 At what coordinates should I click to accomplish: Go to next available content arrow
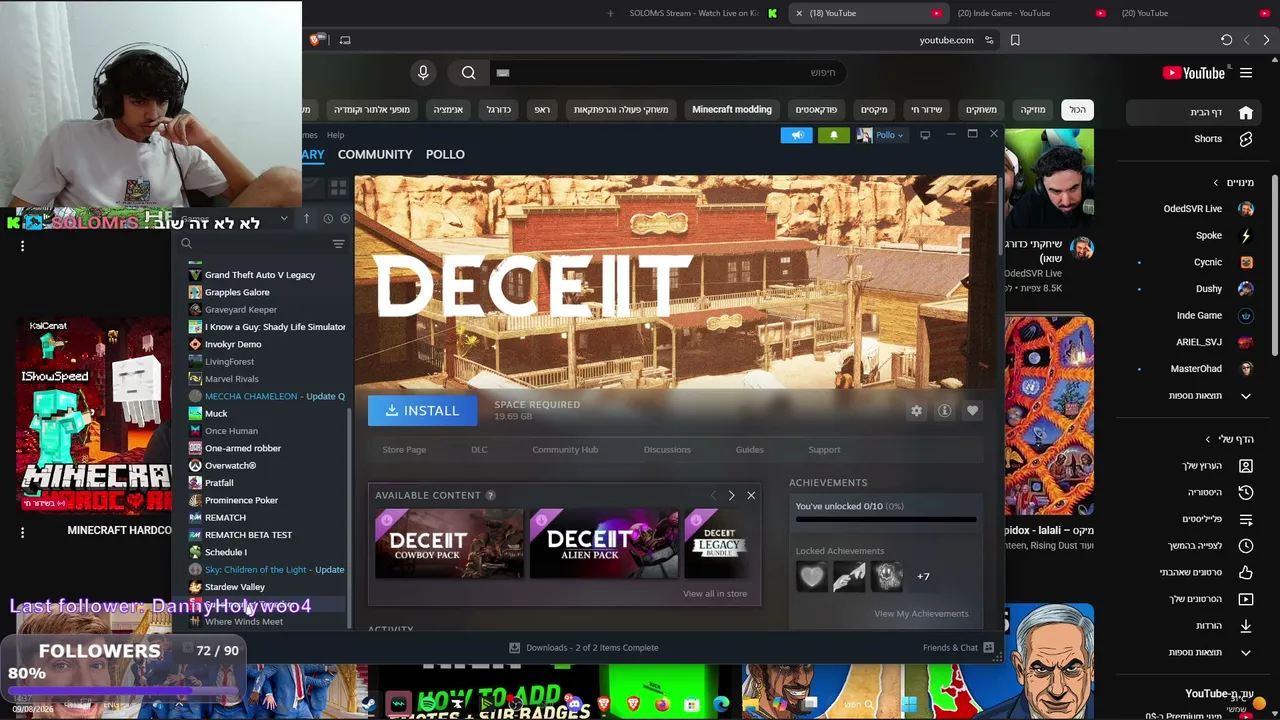[731, 495]
